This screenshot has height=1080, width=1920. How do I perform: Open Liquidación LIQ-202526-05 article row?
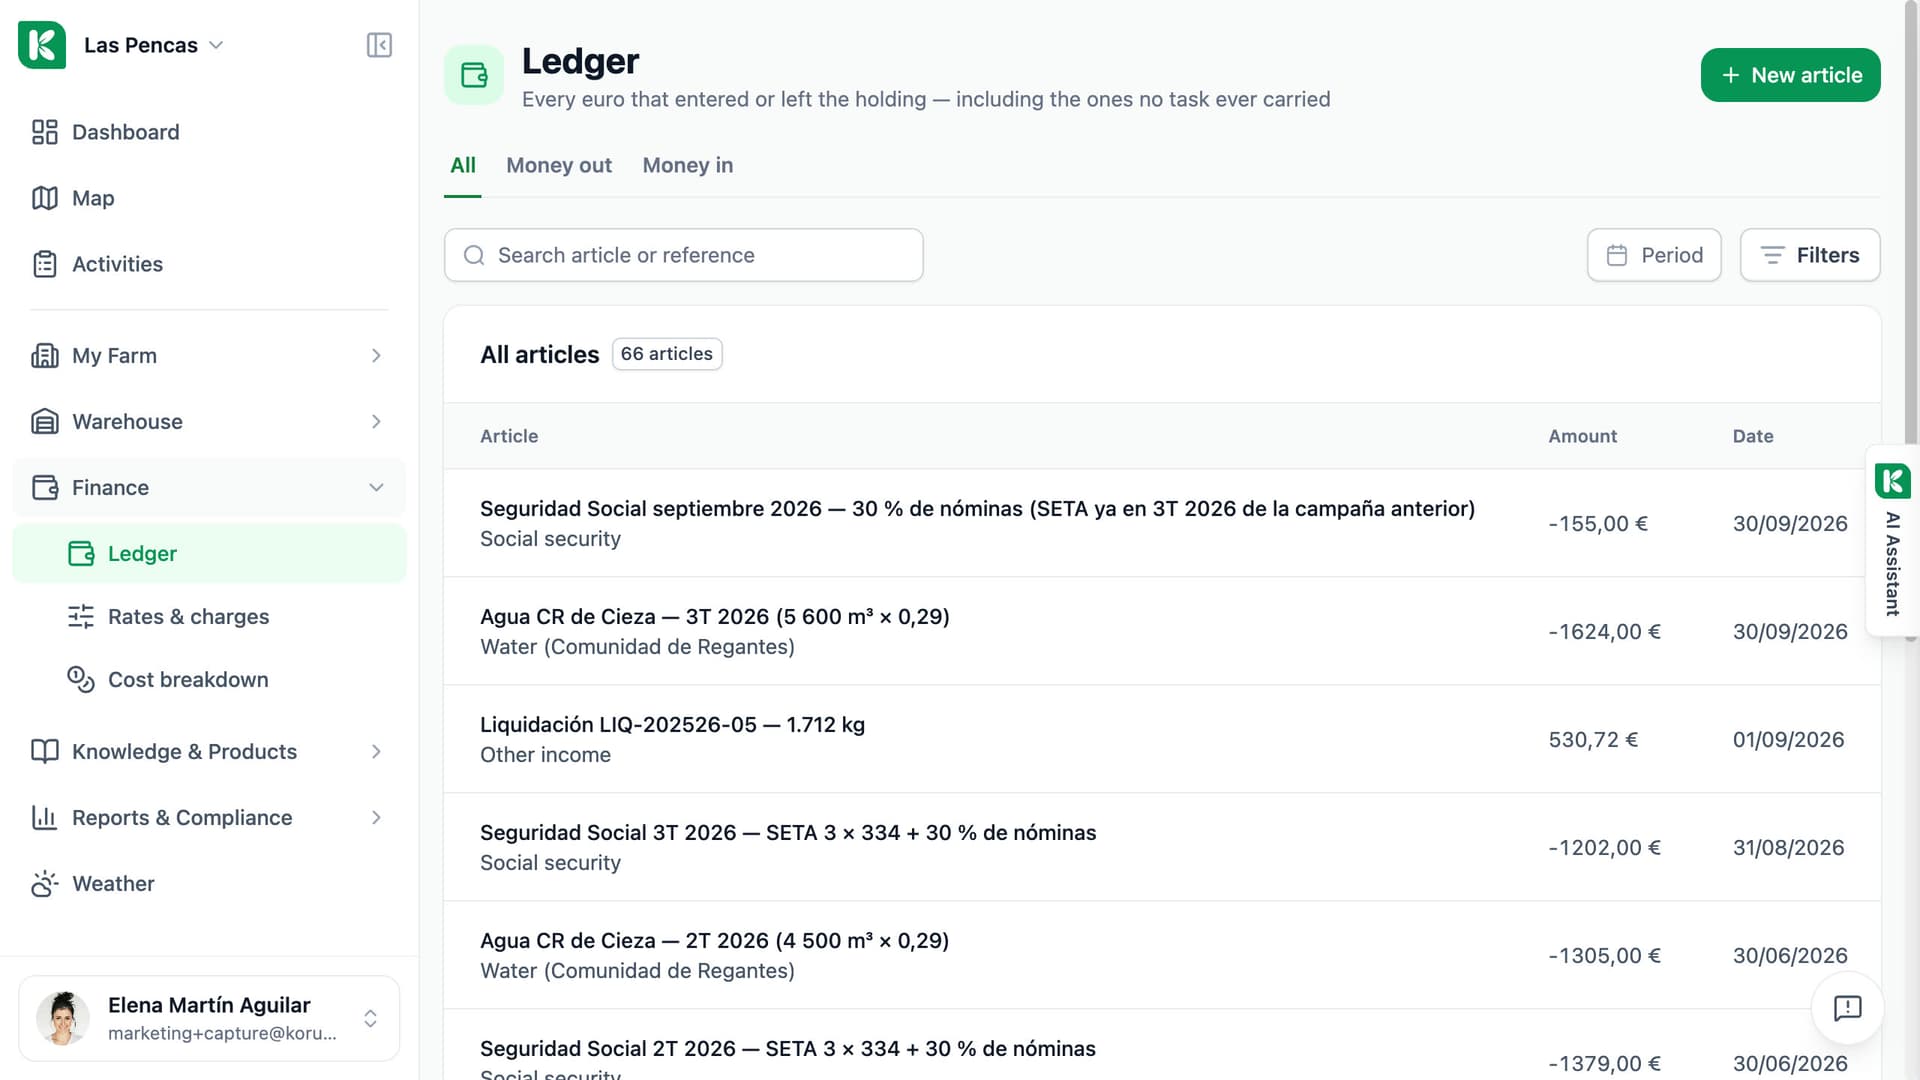tap(1162, 740)
